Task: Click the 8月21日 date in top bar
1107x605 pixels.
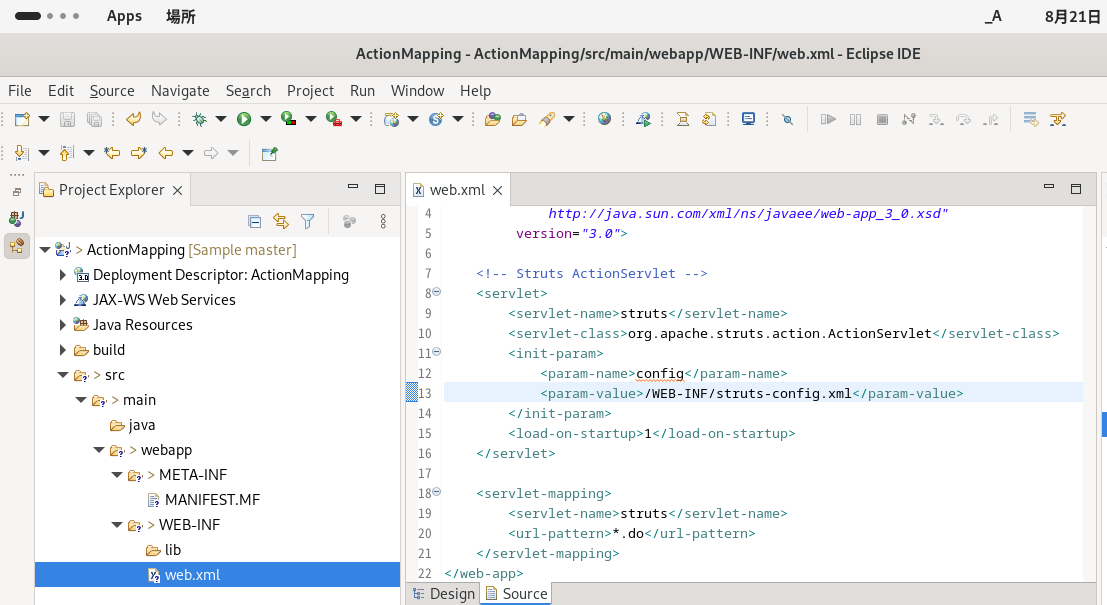Action: pyautogui.click(x=1072, y=16)
